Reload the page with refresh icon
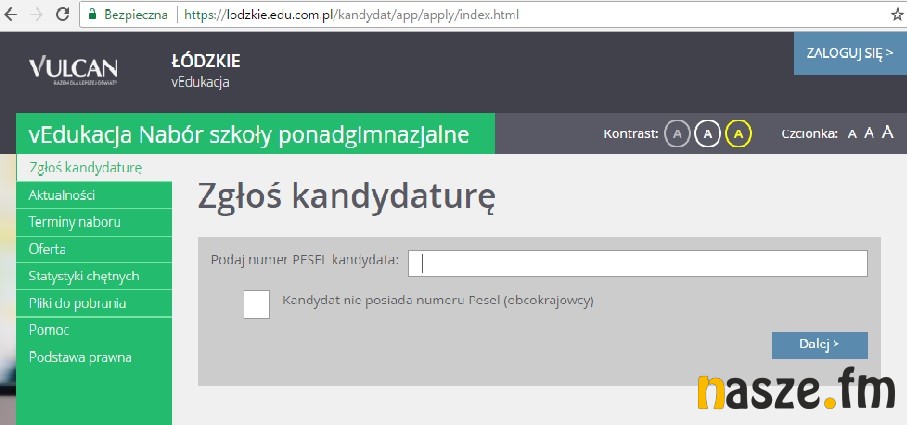This screenshot has height=425, width=907. [x=63, y=16]
